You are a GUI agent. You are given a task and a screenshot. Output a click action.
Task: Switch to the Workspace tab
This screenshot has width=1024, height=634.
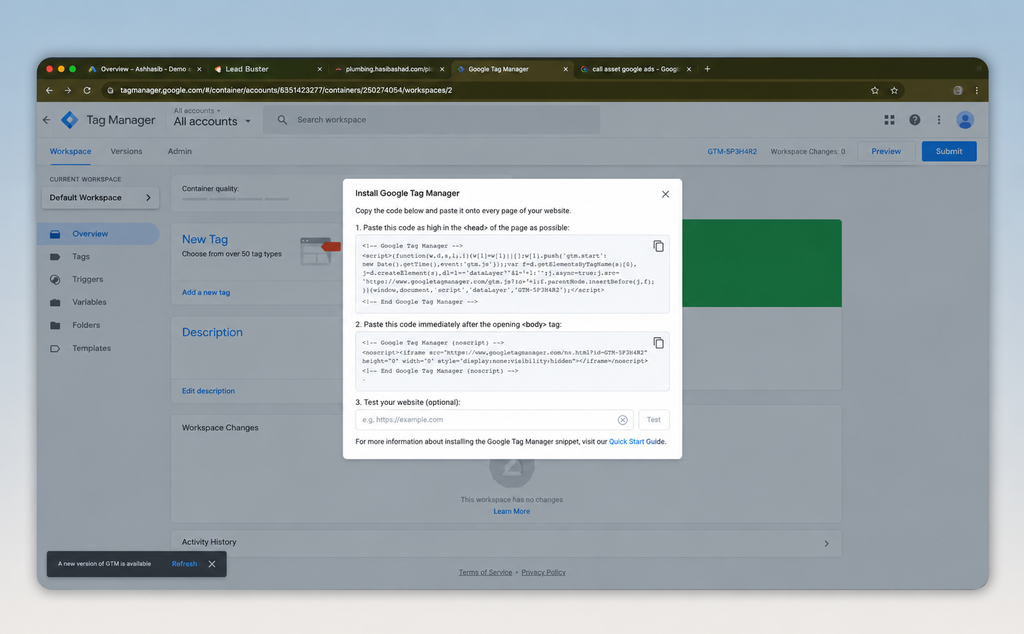pyautogui.click(x=71, y=151)
